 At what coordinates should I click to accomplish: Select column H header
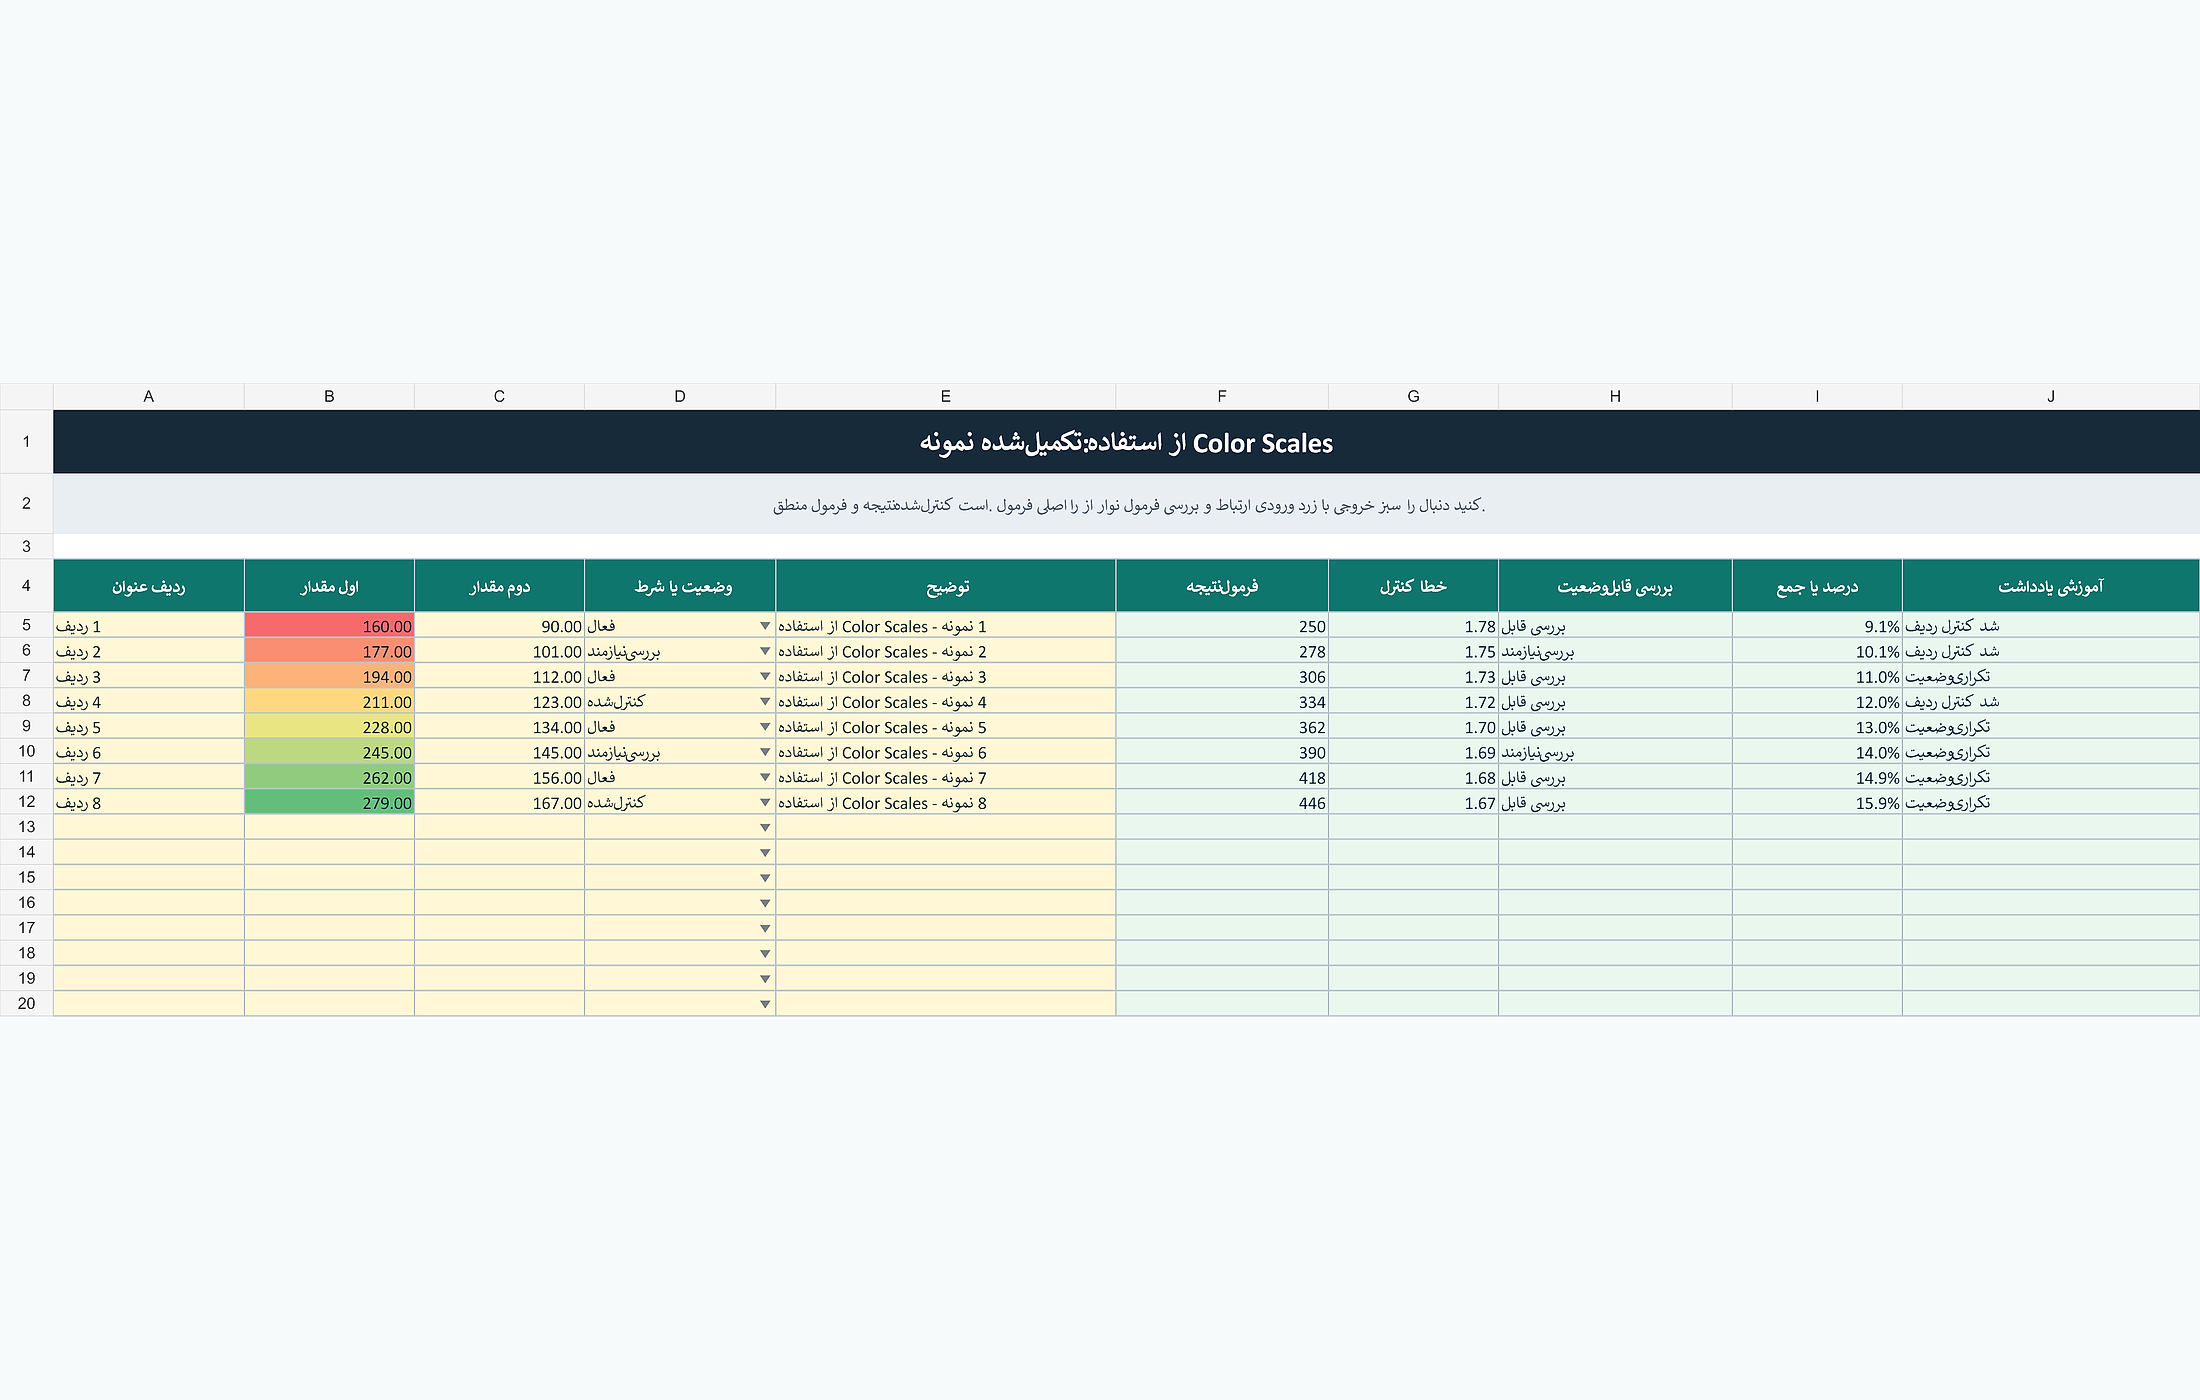pos(1615,396)
